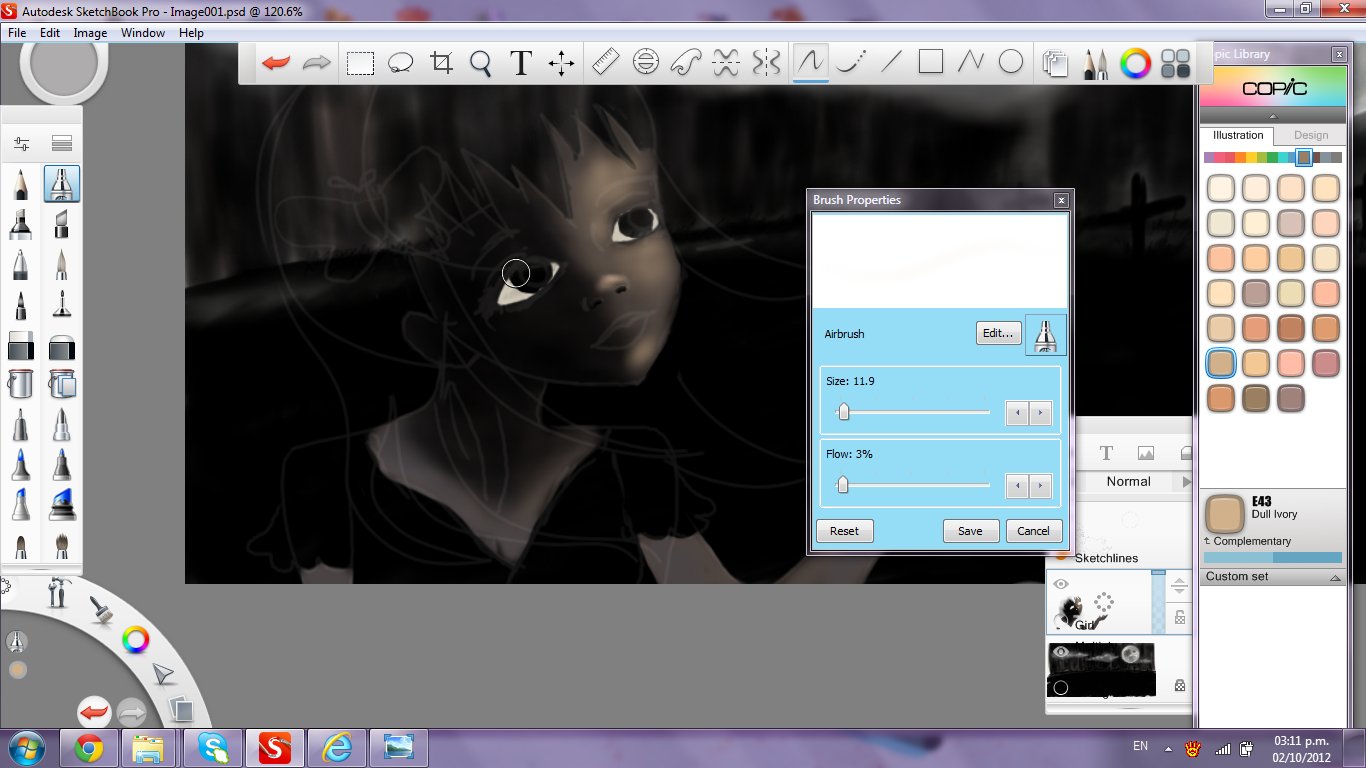Select the rectangular marquee selection tool
Image resolution: width=1366 pixels, height=768 pixels.
click(360, 63)
